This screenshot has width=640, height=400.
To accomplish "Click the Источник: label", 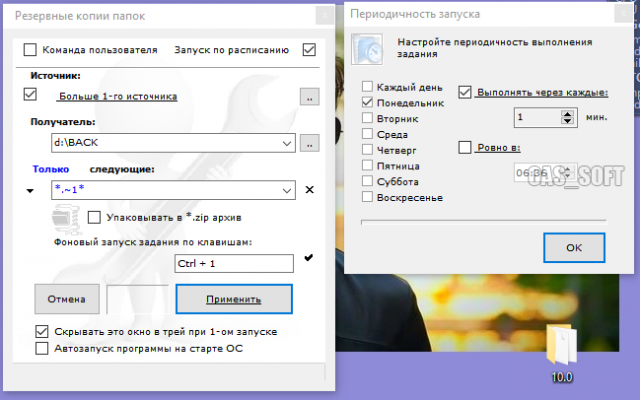I will pos(56,76).
